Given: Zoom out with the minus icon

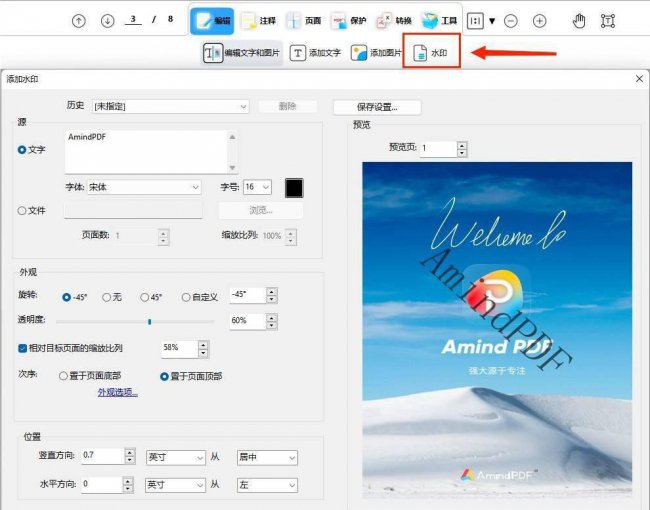Looking at the screenshot, I should (x=511, y=21).
